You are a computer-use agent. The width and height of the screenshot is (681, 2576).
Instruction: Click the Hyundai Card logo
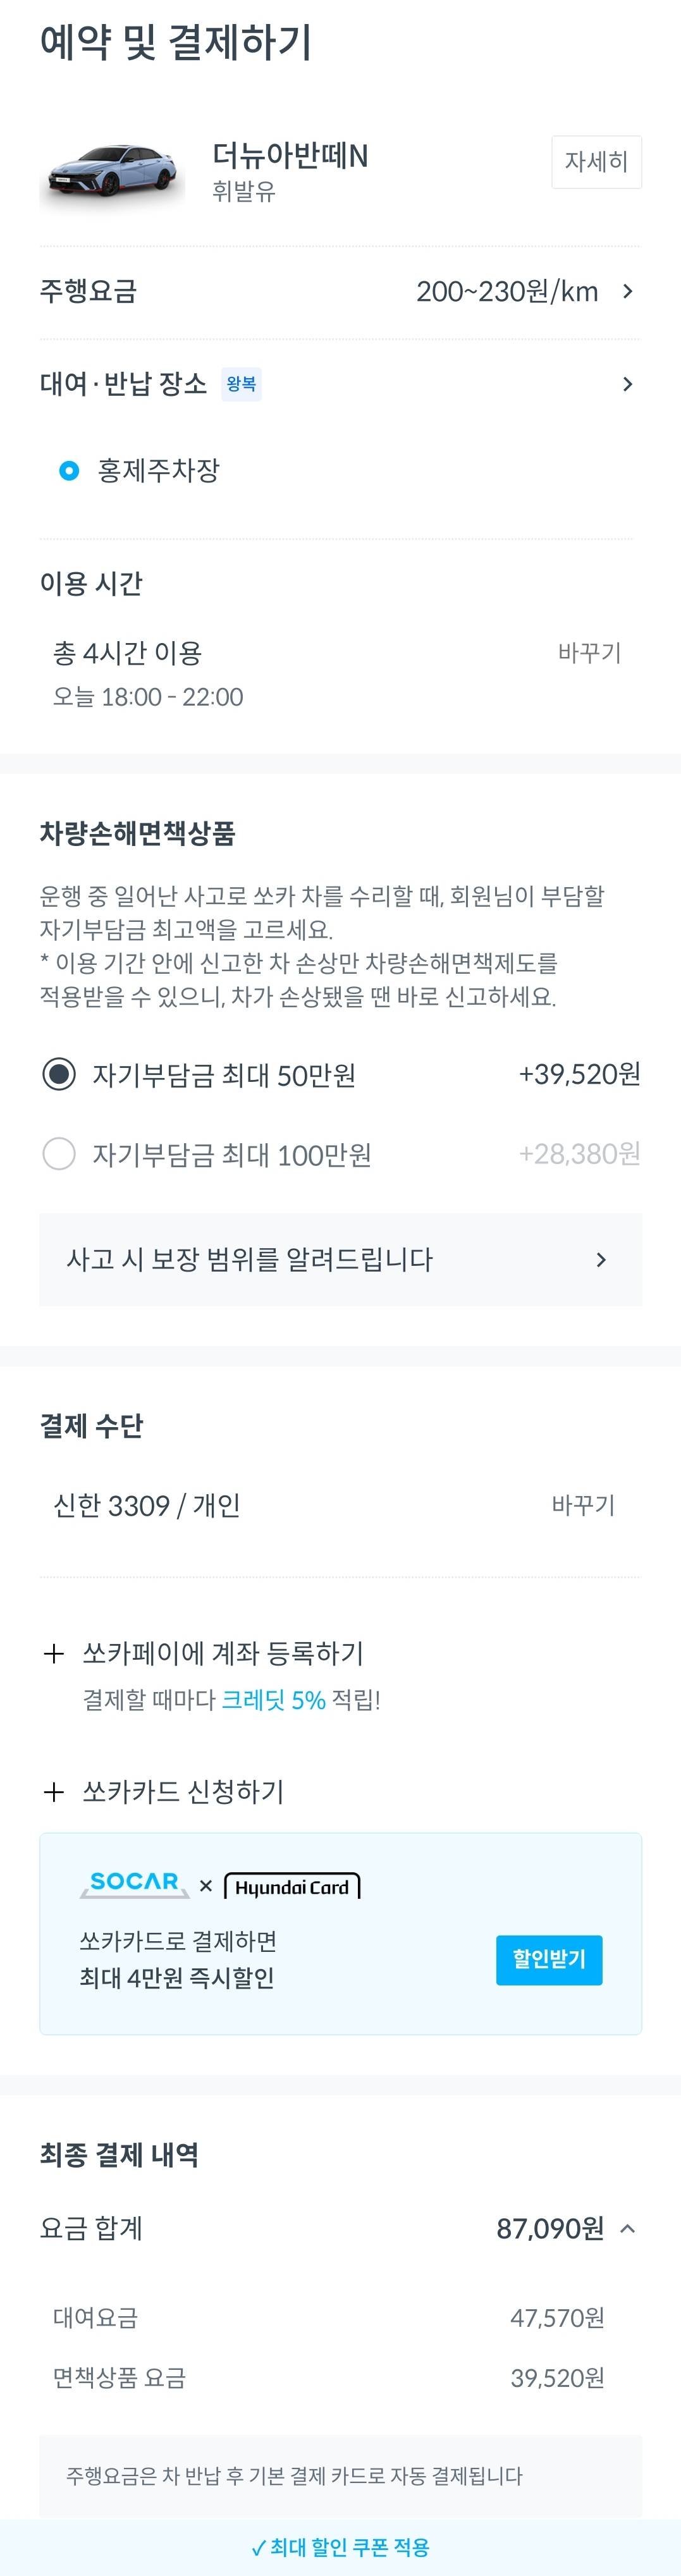(292, 1887)
